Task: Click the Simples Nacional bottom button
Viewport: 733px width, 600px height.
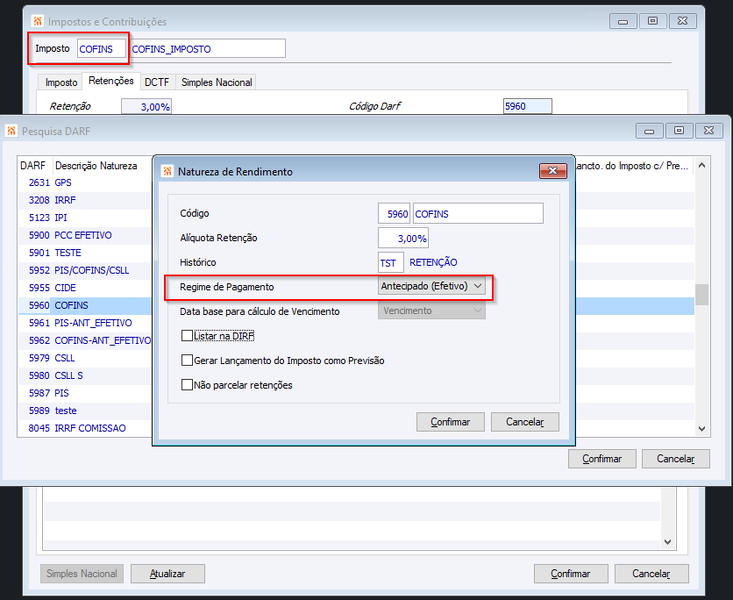Action: click(82, 573)
